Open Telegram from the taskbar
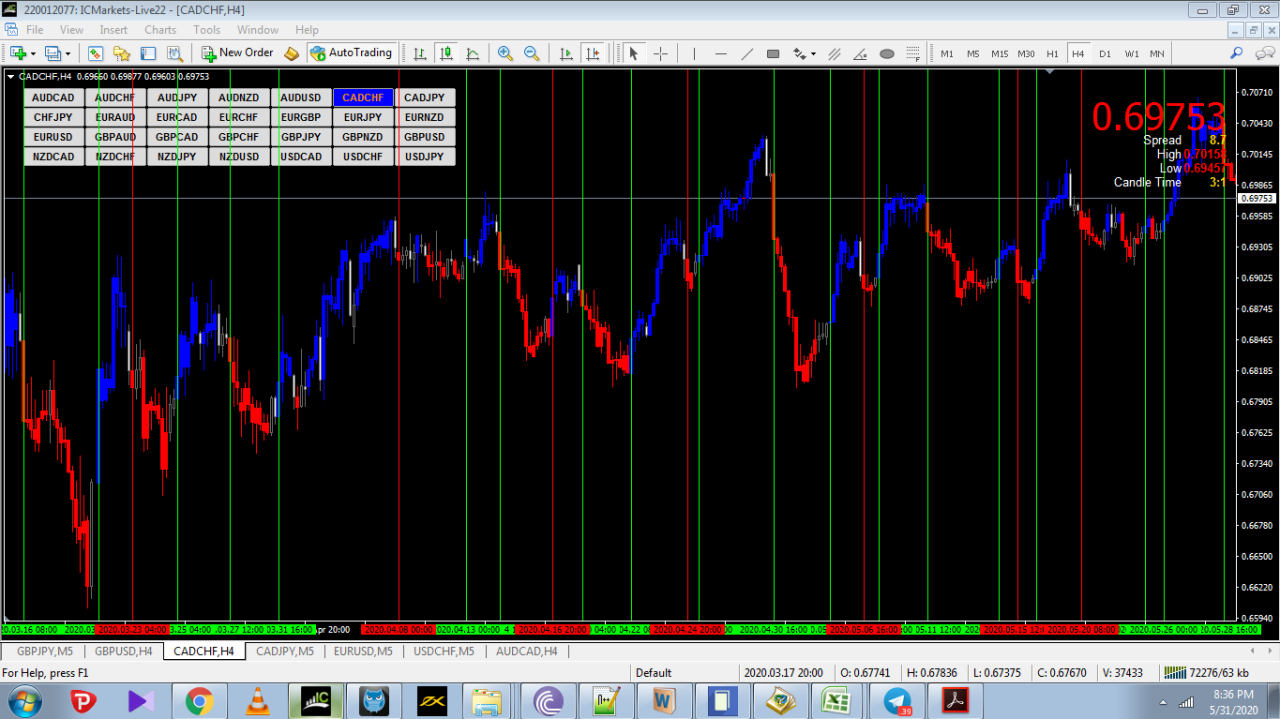 tap(897, 702)
